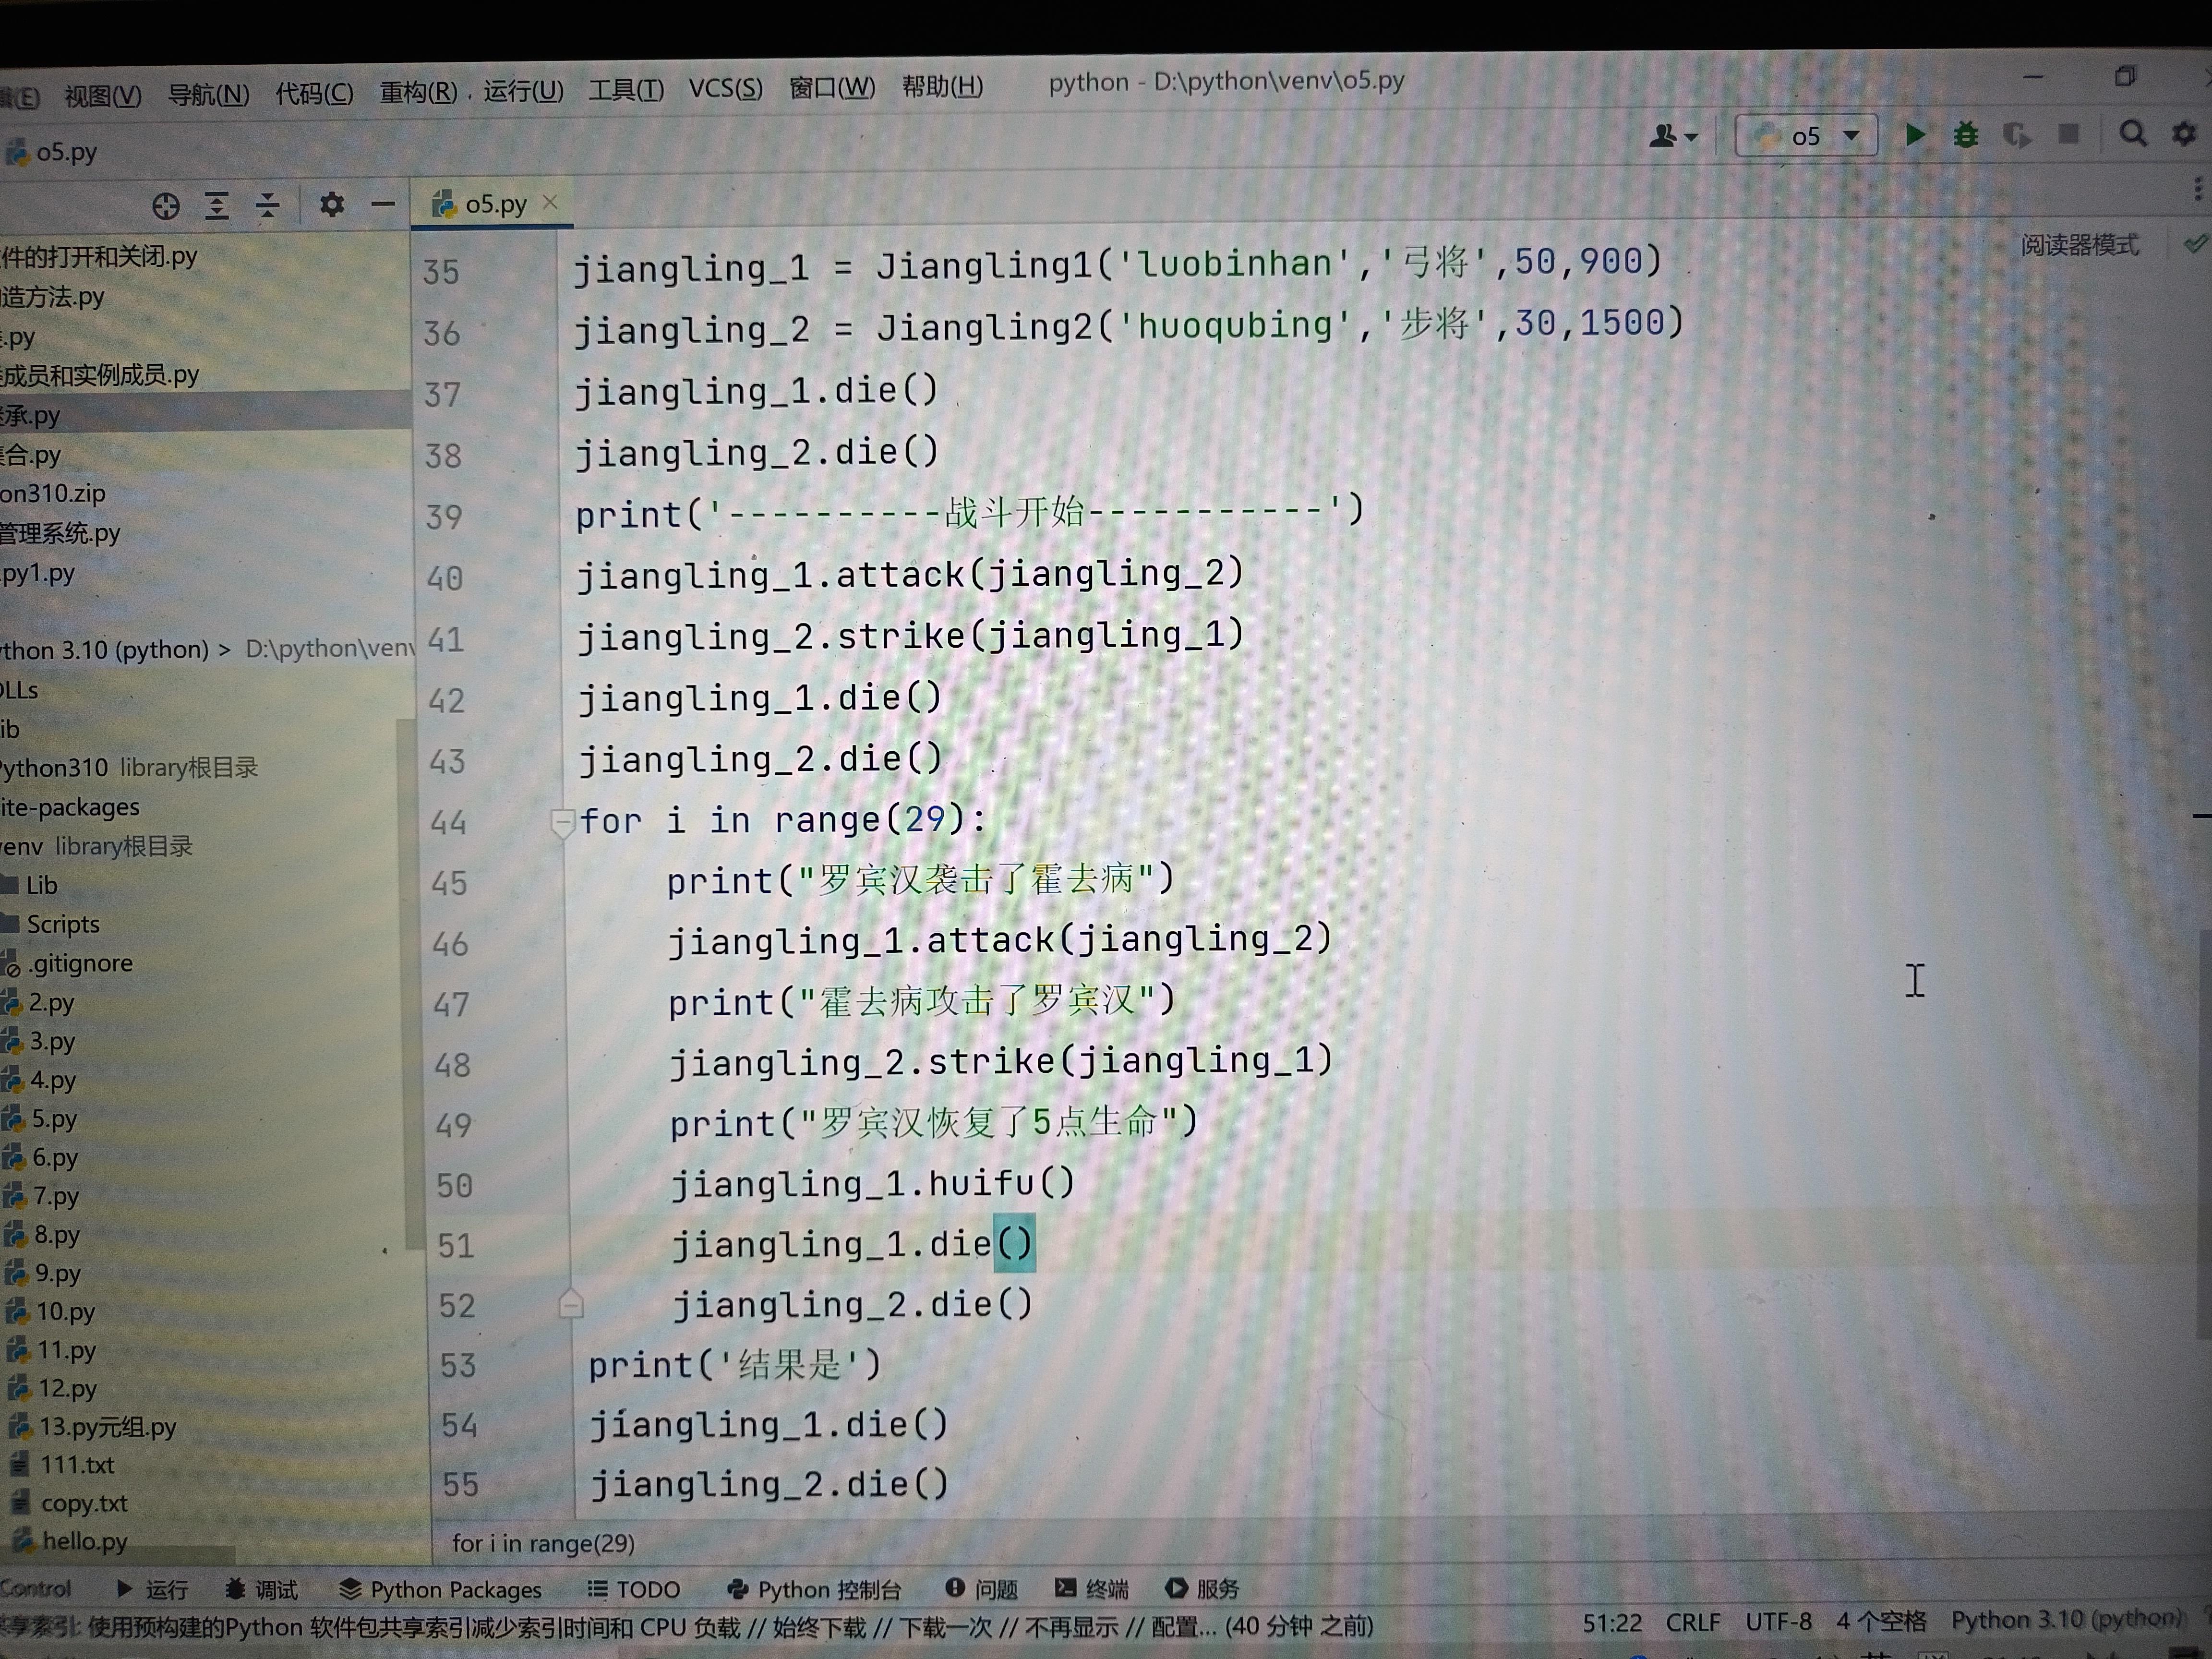This screenshot has height=1659, width=2212.
Task: Open the TODO tool window
Action: coord(634,1589)
